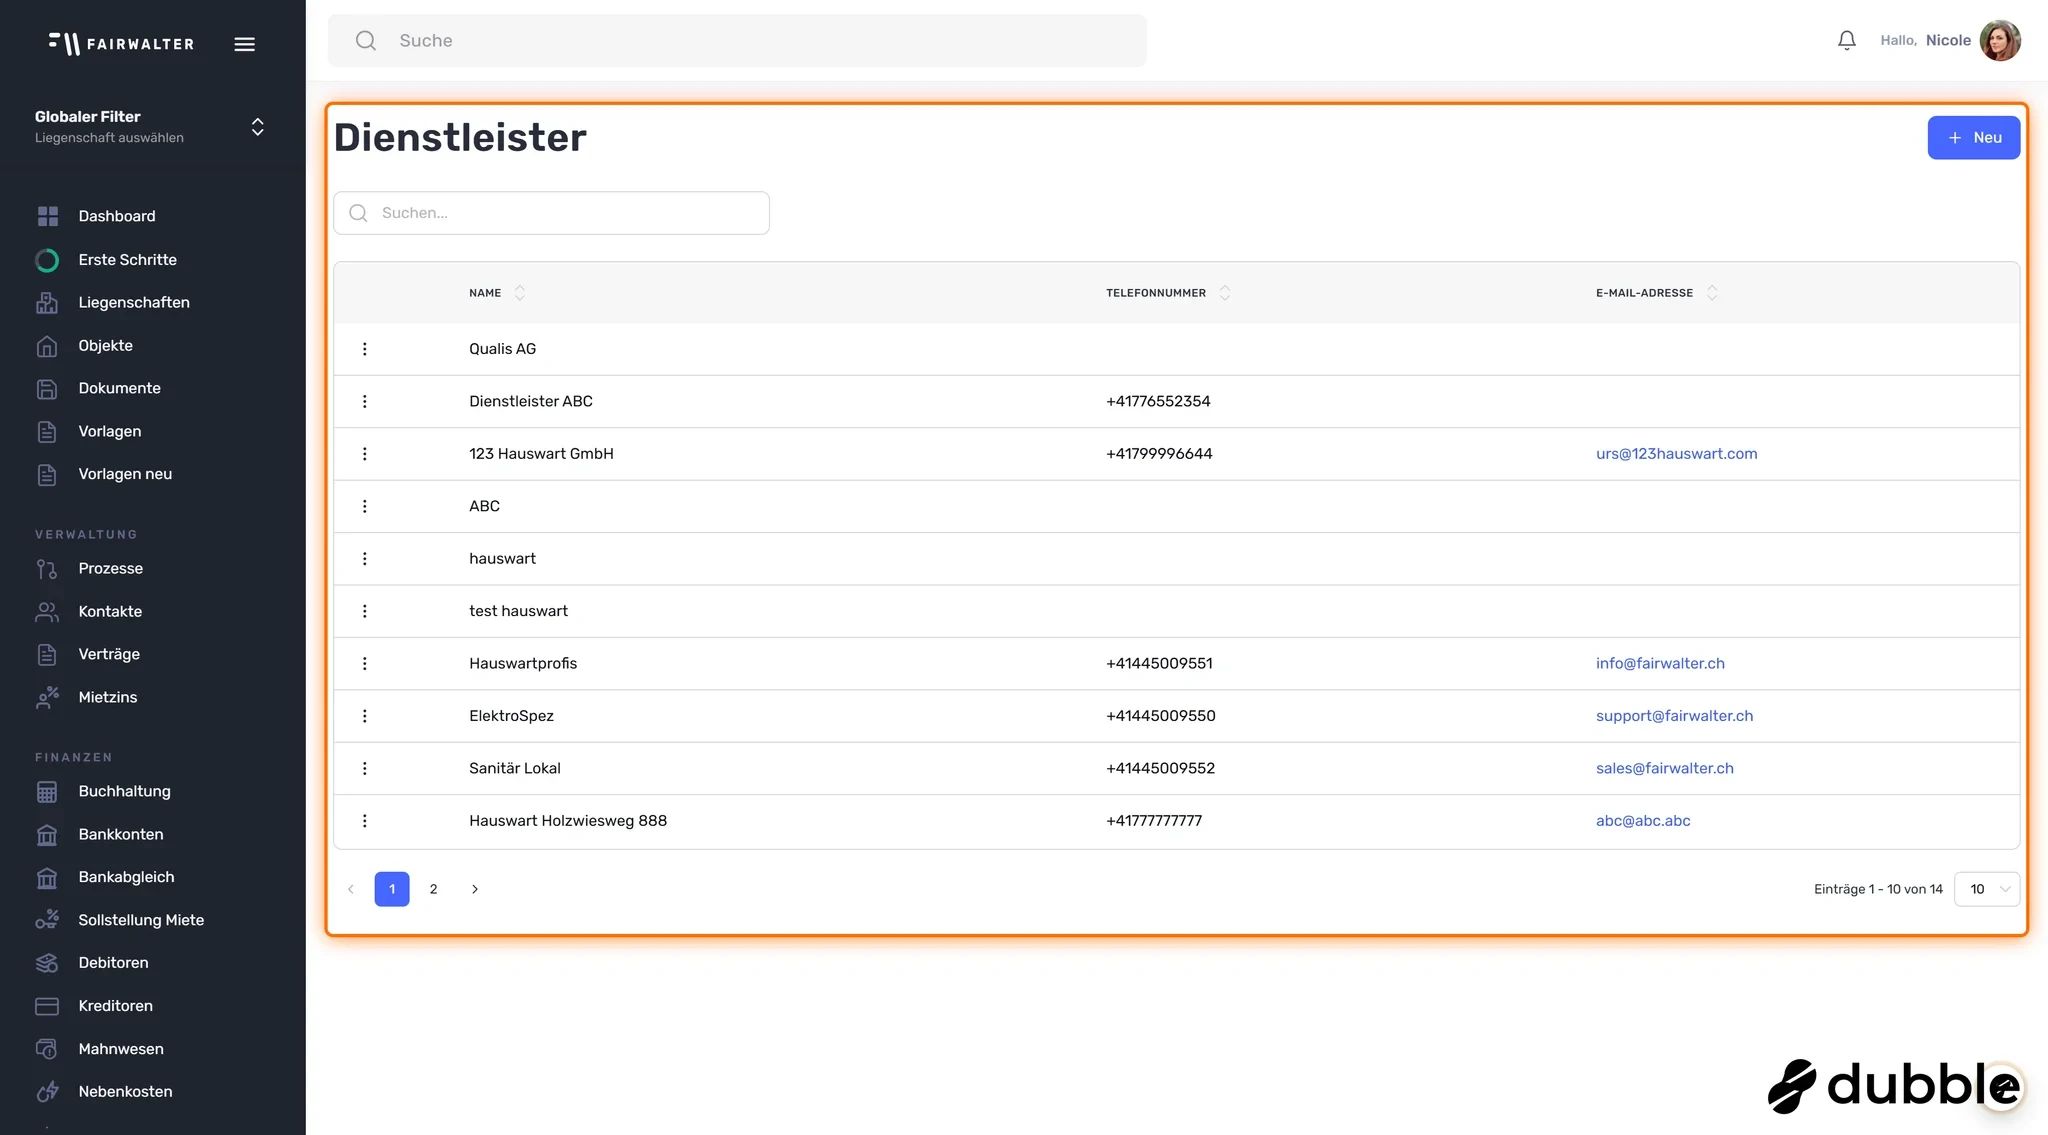Click email link support@fairwalter.ch
This screenshot has width=2048, height=1135.
(1674, 716)
